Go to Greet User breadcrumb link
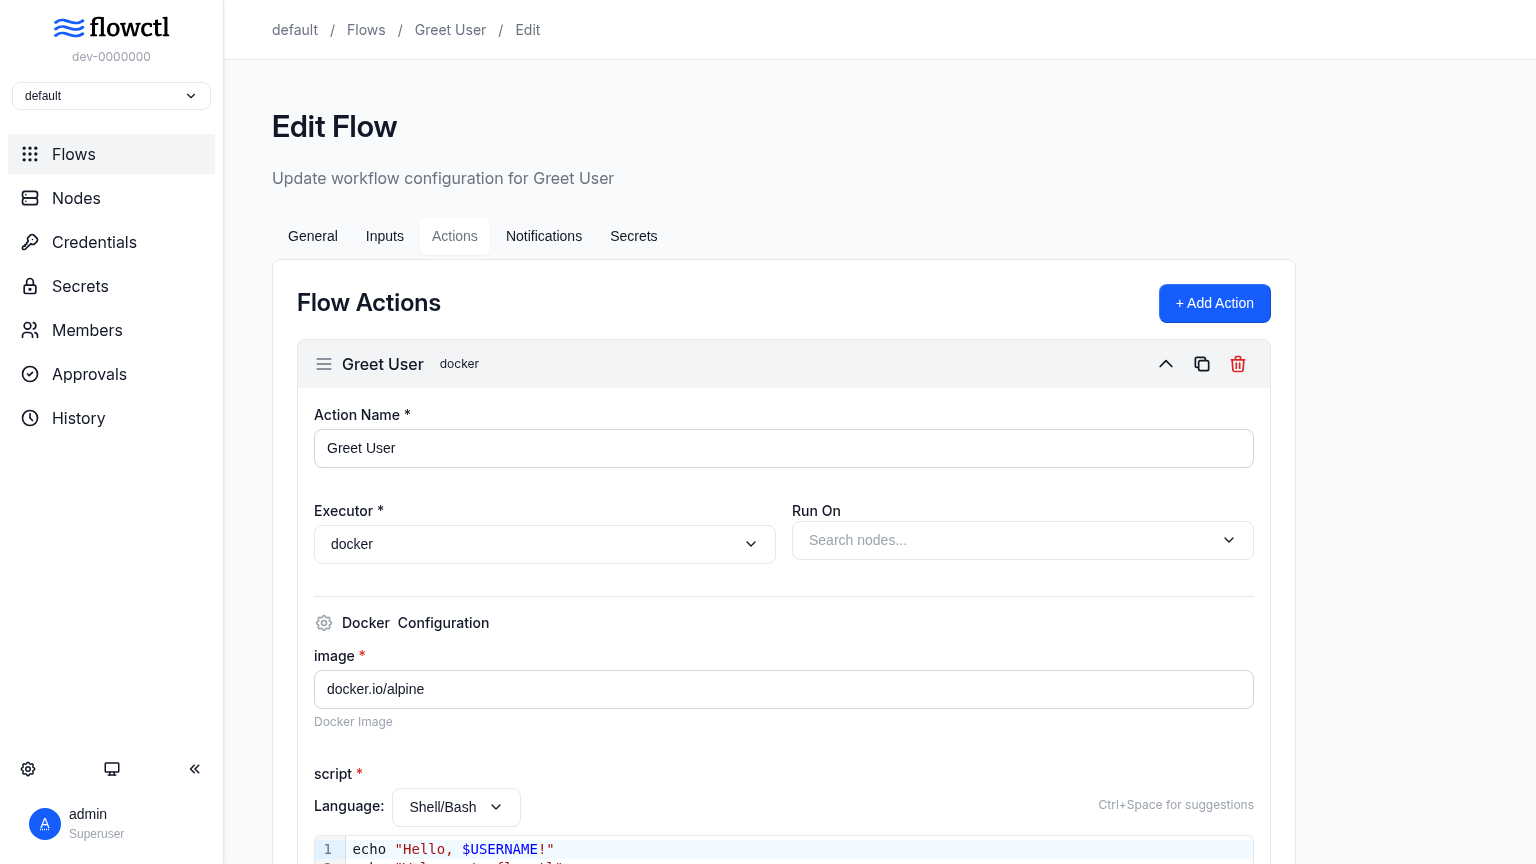Screen dimensions: 1536x864 click(x=450, y=30)
